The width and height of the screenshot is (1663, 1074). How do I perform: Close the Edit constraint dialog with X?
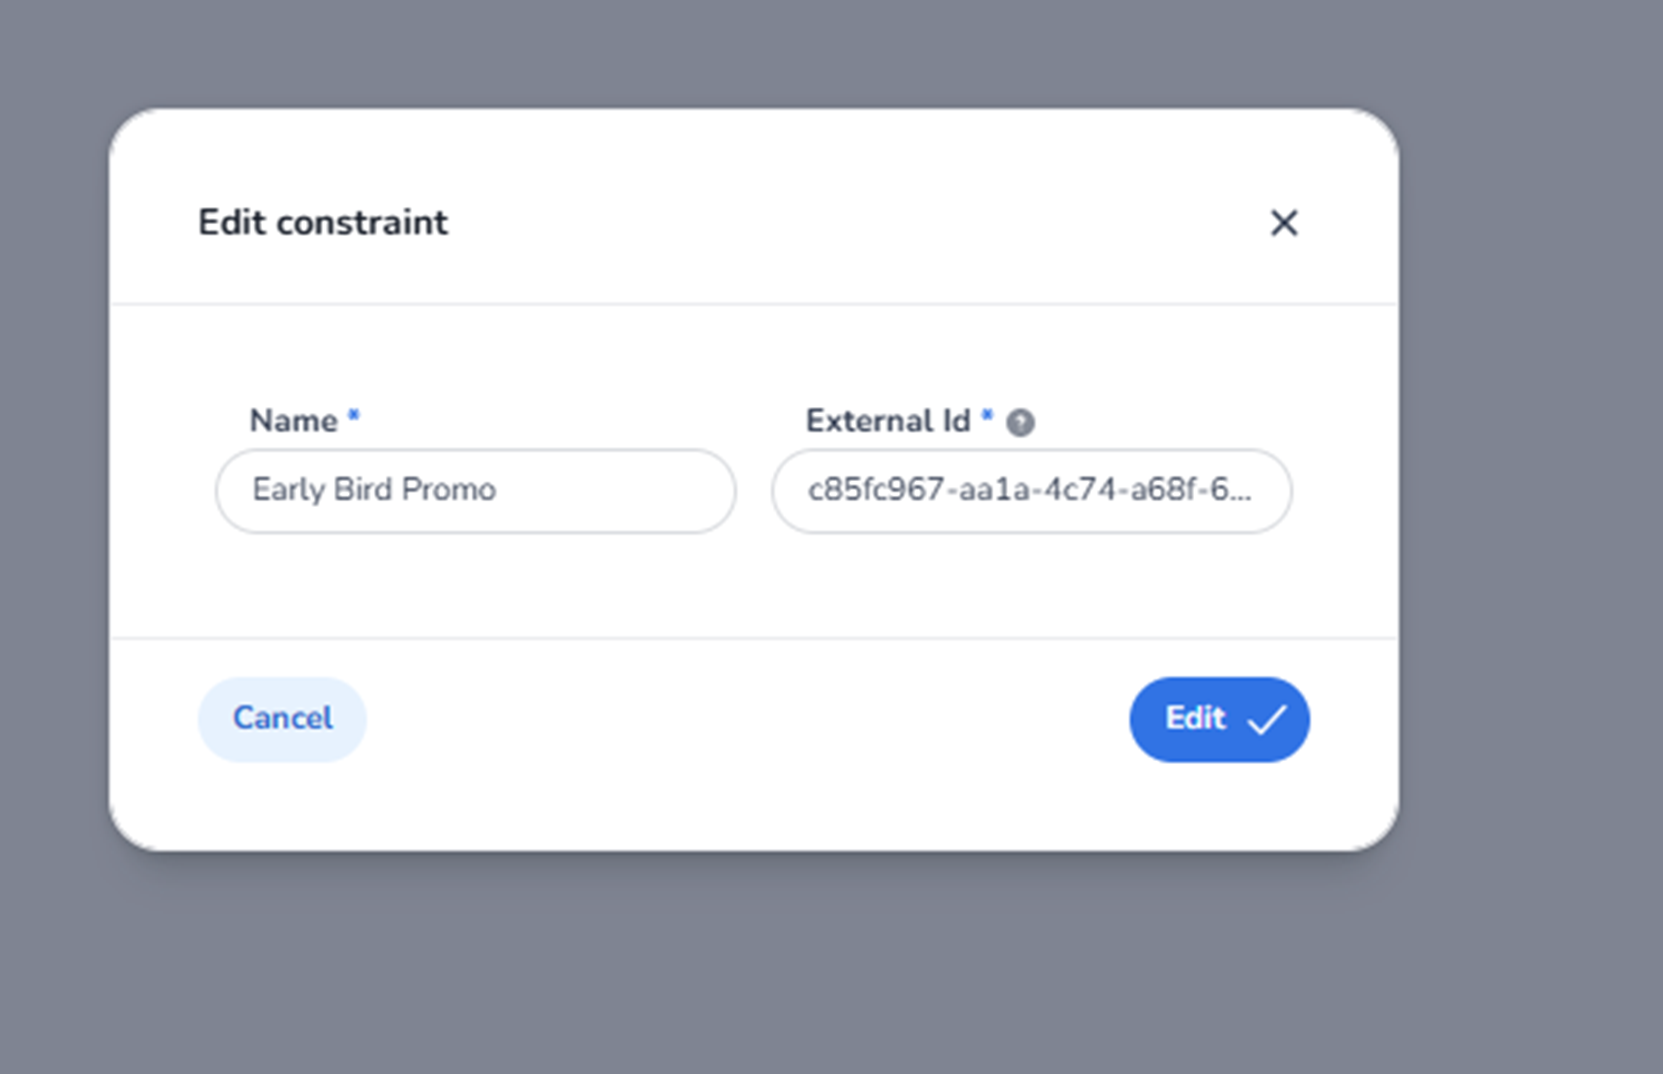pos(1284,222)
